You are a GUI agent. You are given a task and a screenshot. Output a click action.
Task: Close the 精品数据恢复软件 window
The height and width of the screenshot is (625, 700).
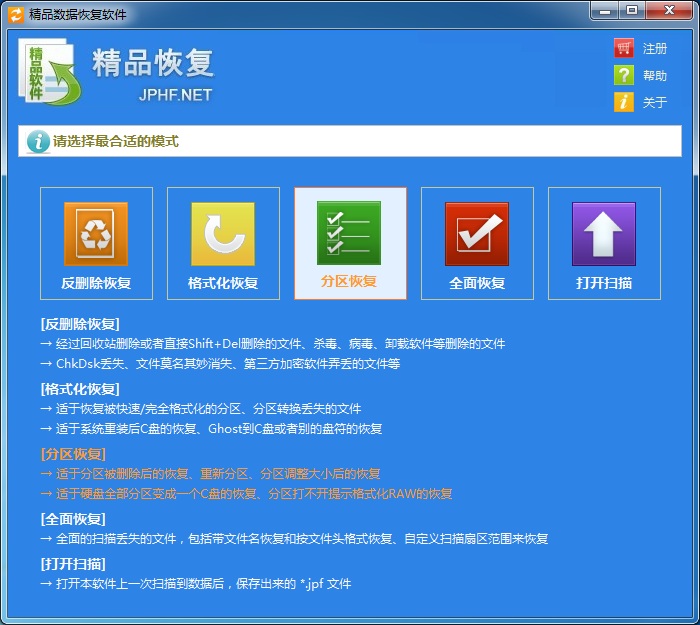tap(669, 10)
